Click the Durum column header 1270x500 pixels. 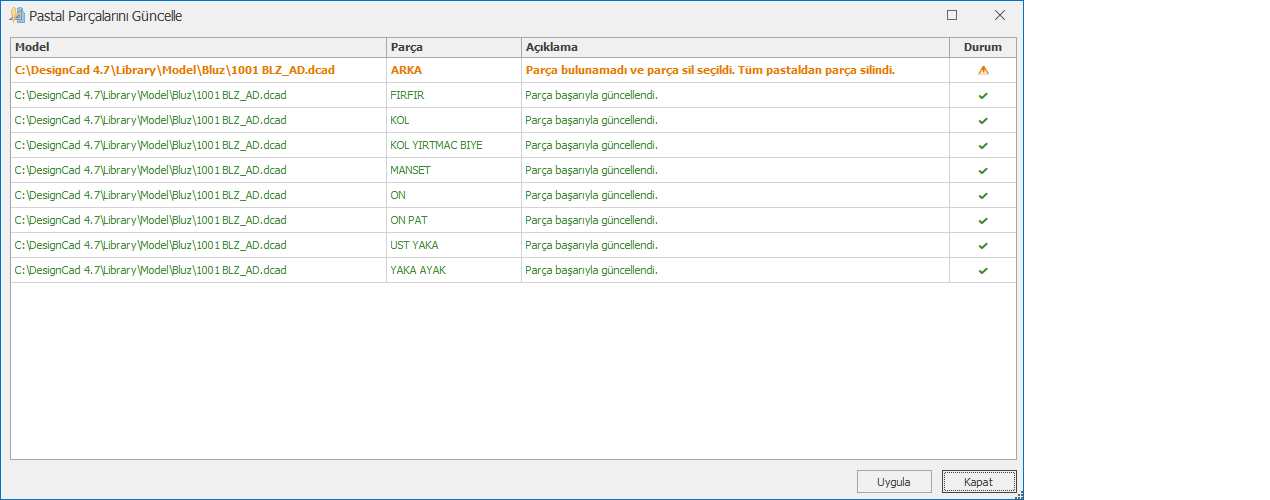coord(982,47)
